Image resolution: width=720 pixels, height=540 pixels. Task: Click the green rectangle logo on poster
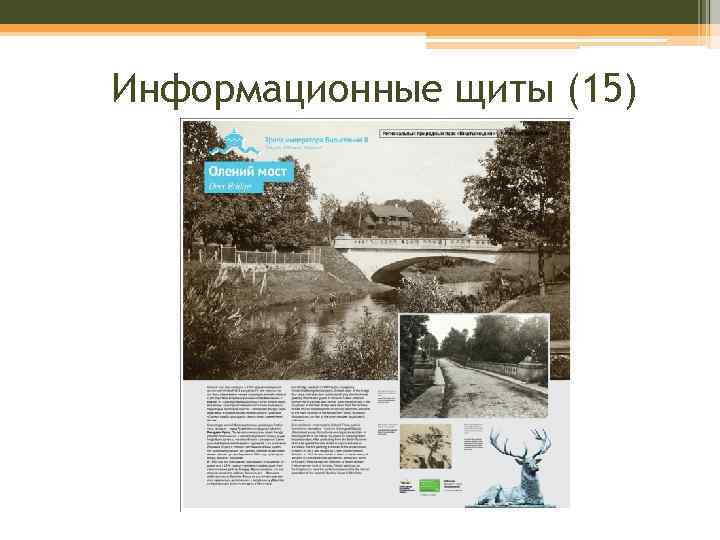pyautogui.click(x=429, y=486)
